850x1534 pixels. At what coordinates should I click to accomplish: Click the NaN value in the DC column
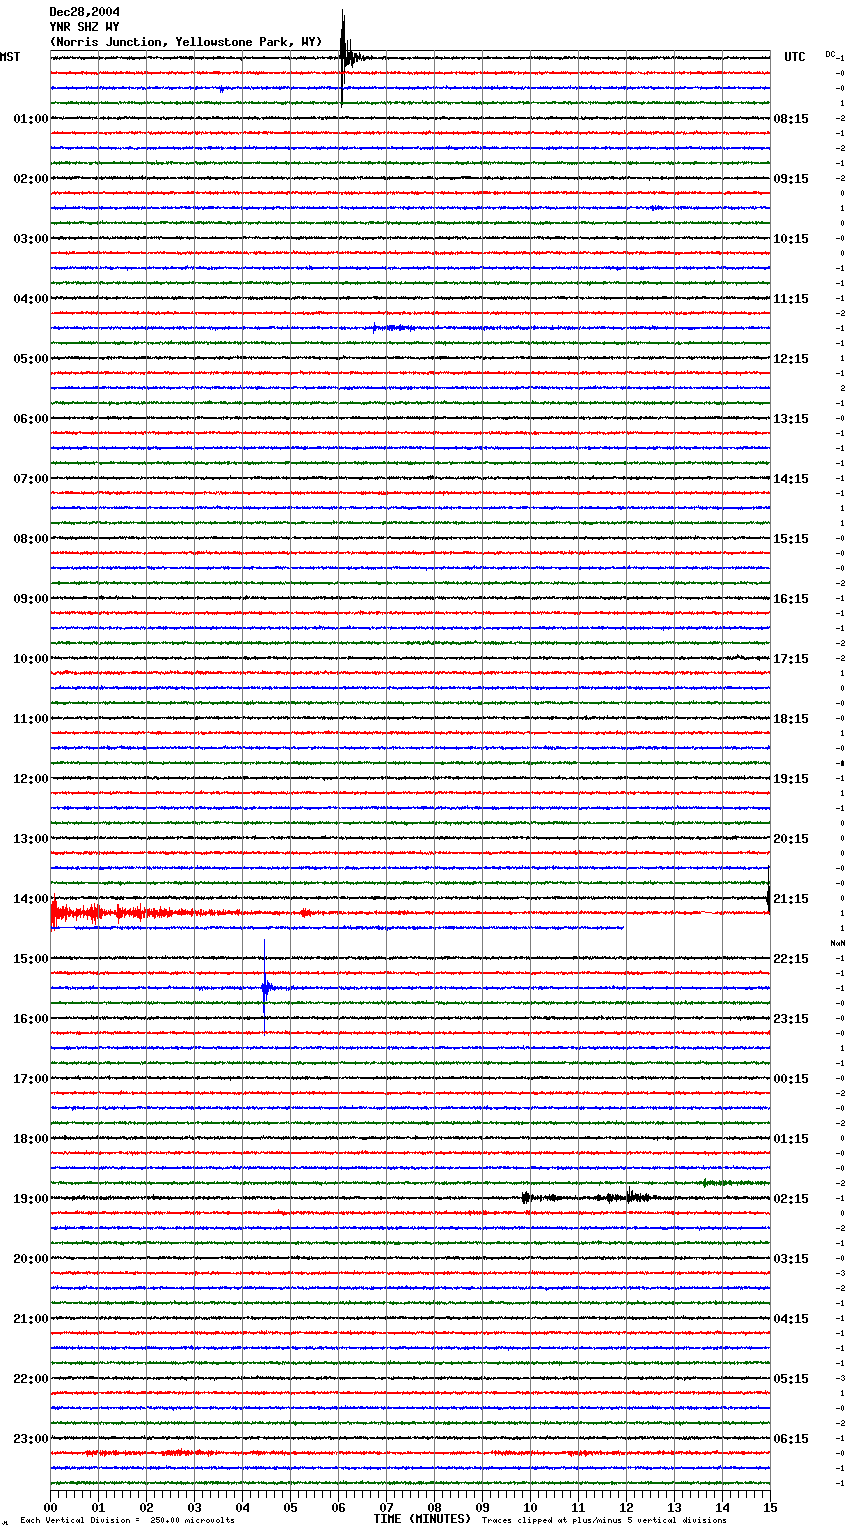click(x=838, y=943)
